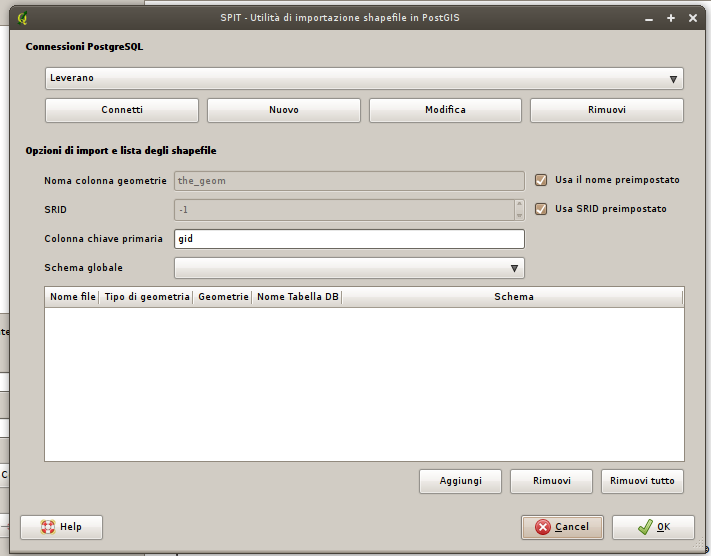Click the Rimuovi tutto button
Viewport: 711px width, 556px height.
642,481
